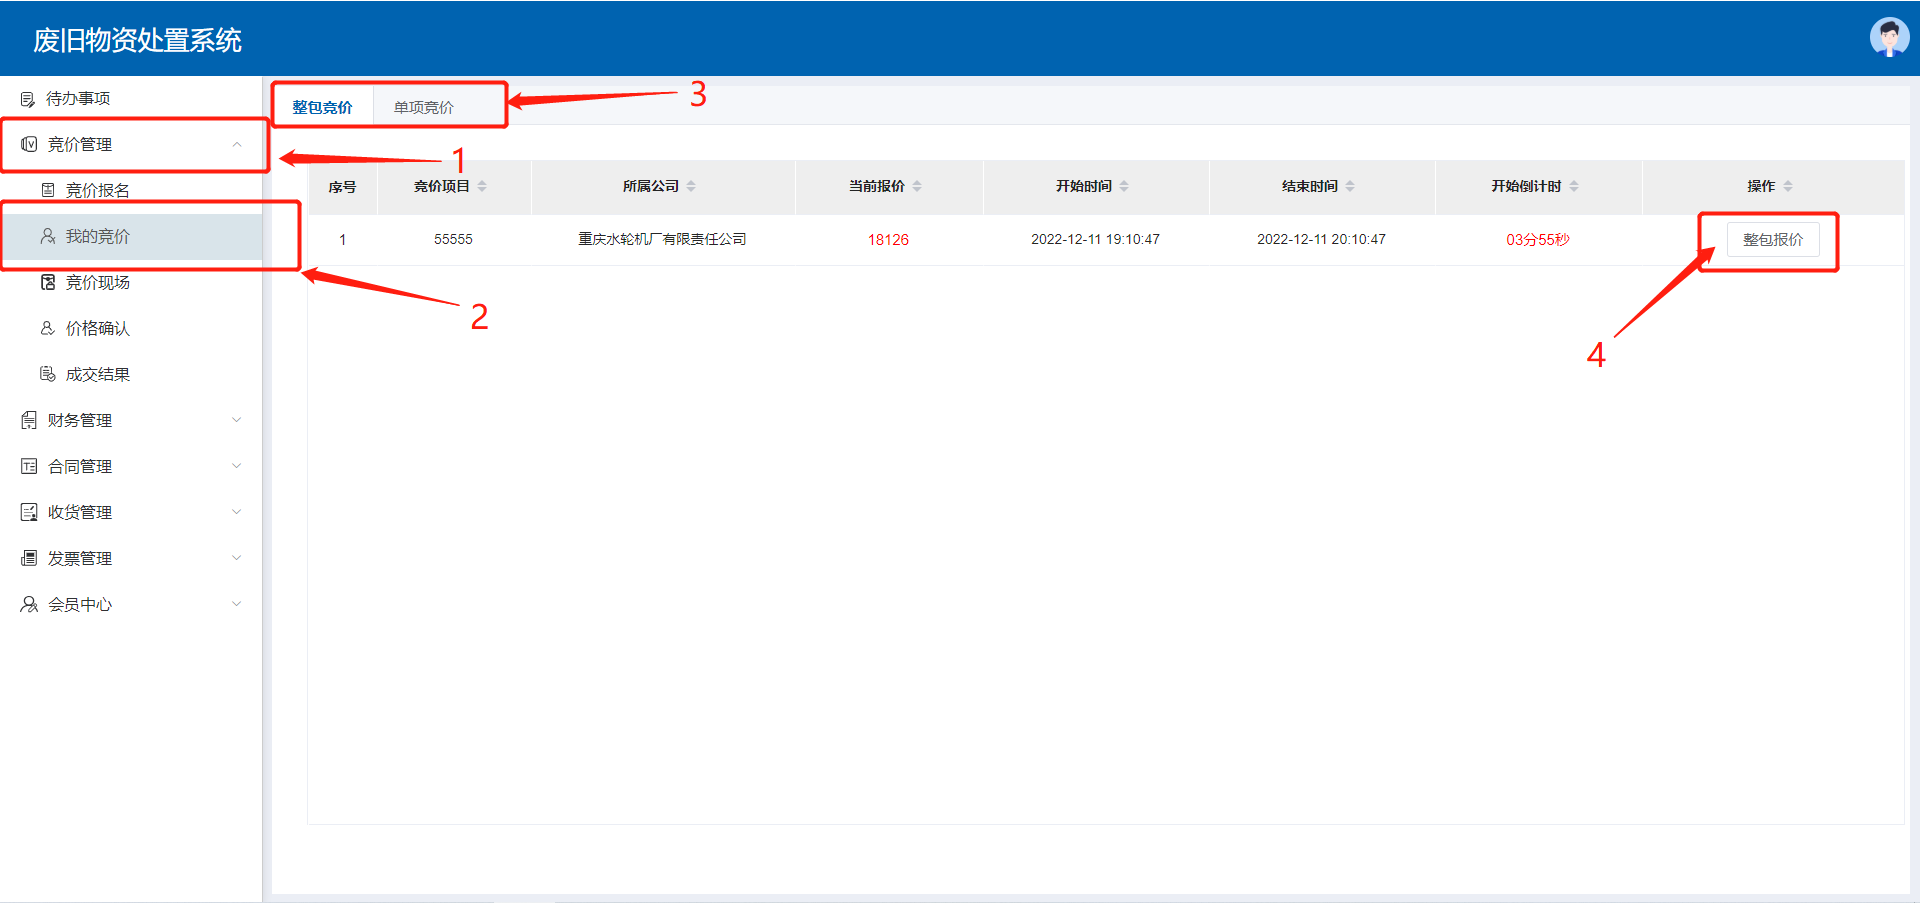Click the 合同管理 sidebar icon
The width and height of the screenshot is (1920, 903).
pyautogui.click(x=29, y=467)
